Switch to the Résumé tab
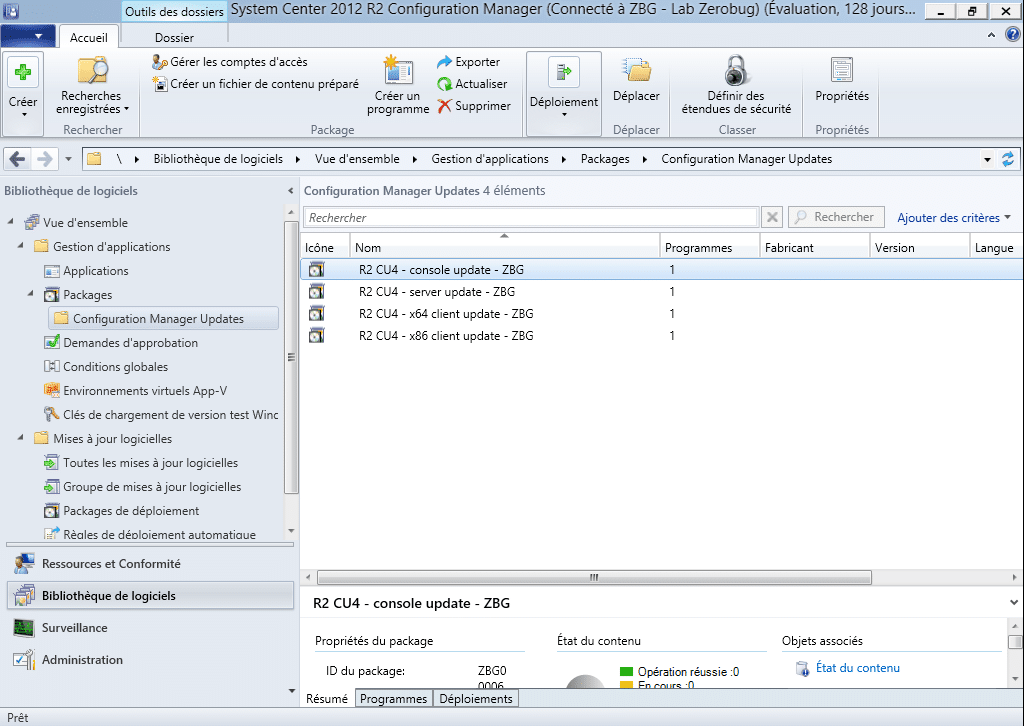This screenshot has width=1024, height=726. click(327, 699)
